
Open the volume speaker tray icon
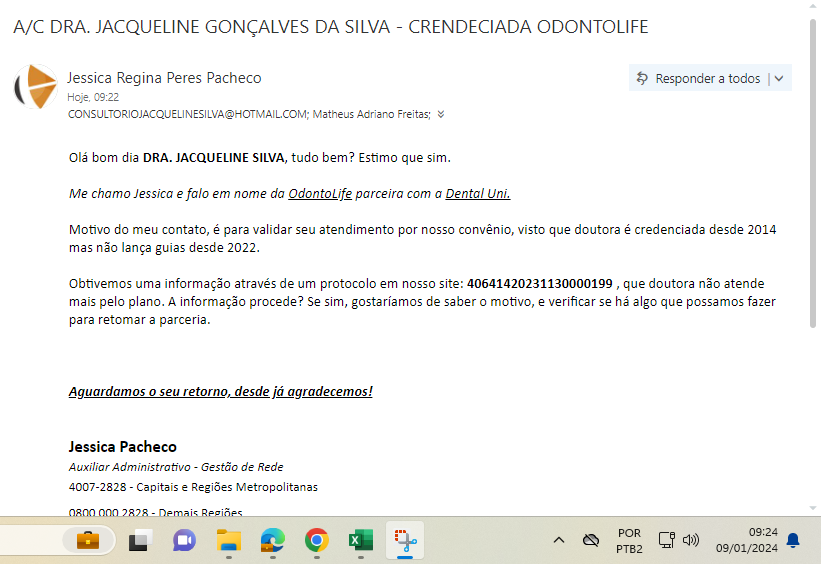click(x=691, y=540)
